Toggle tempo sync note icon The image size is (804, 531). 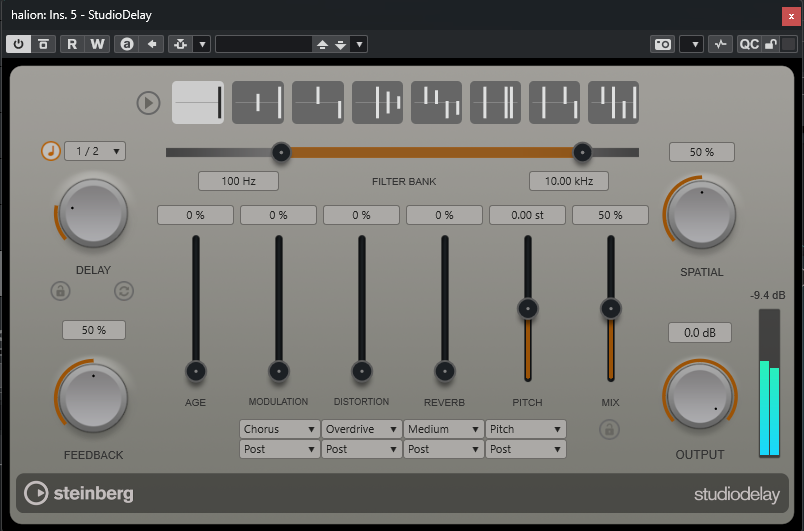51,151
